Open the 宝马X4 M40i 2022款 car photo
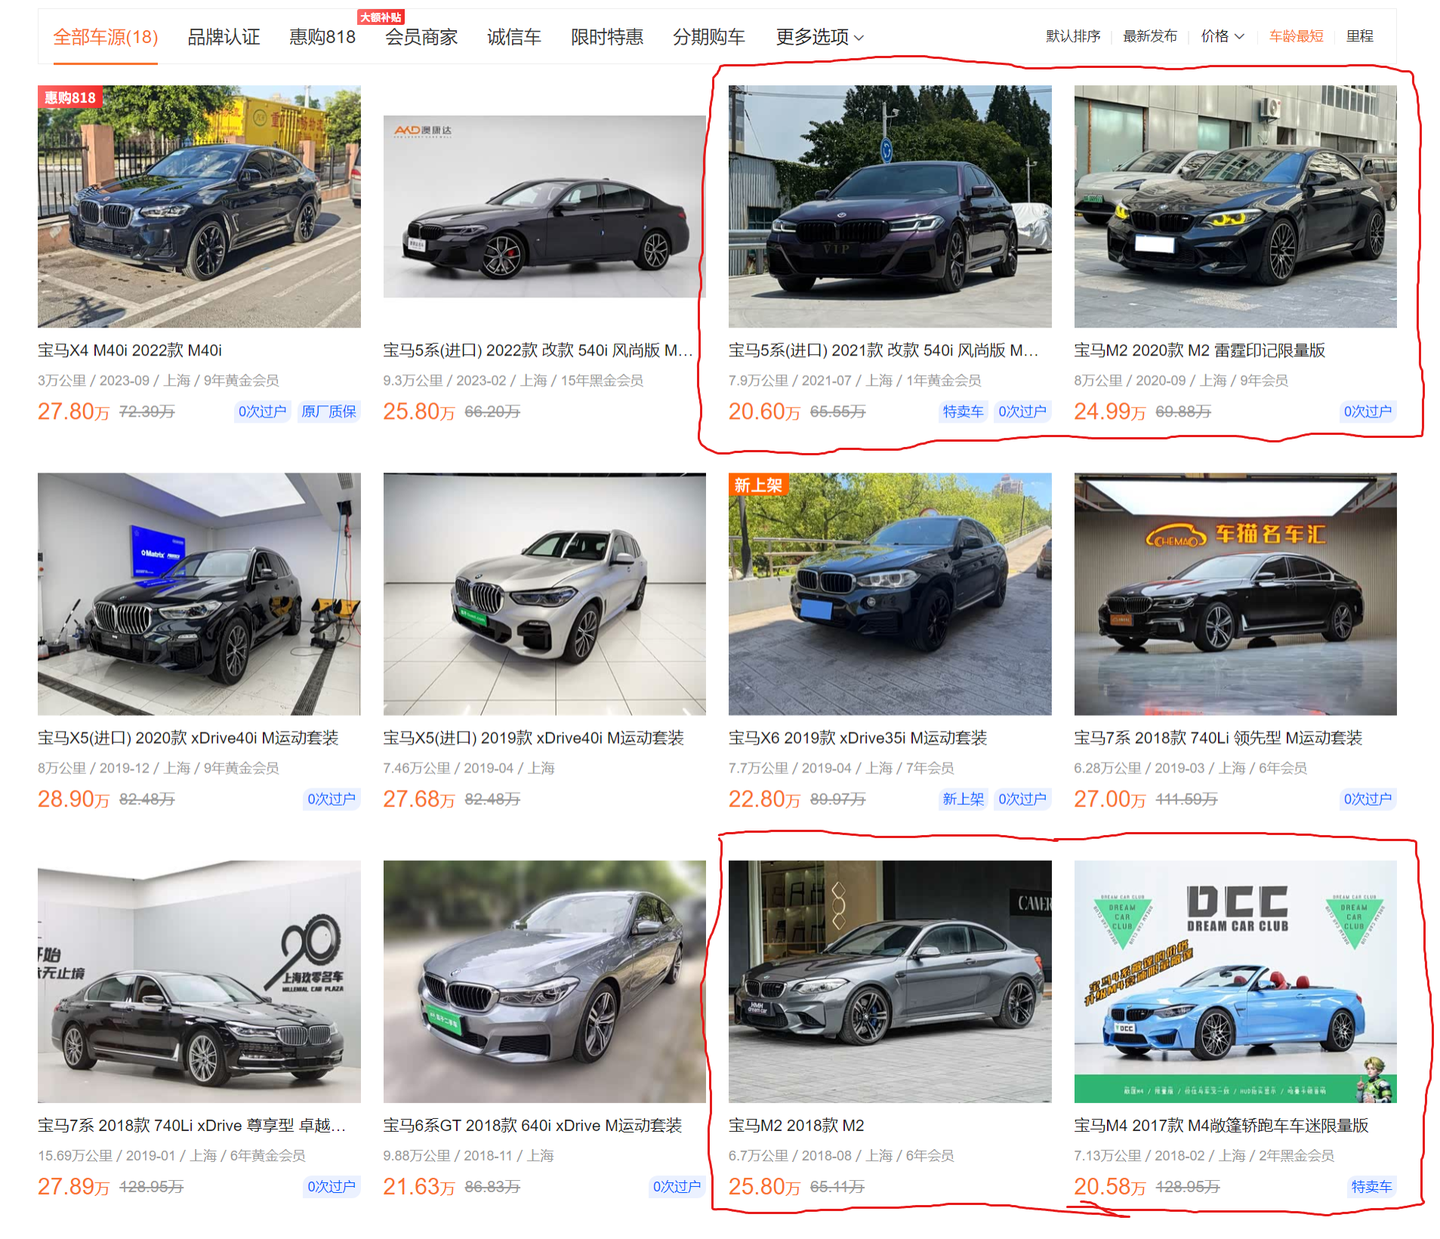 pyautogui.click(x=199, y=206)
